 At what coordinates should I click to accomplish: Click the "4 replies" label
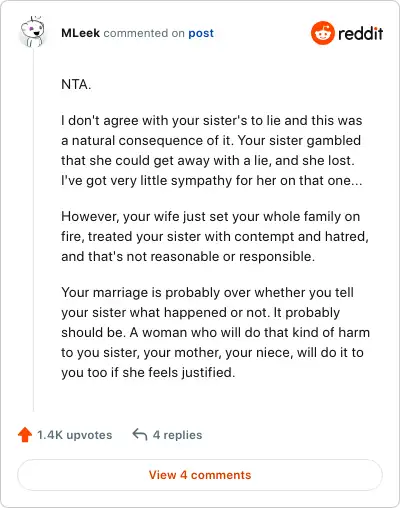tap(177, 435)
